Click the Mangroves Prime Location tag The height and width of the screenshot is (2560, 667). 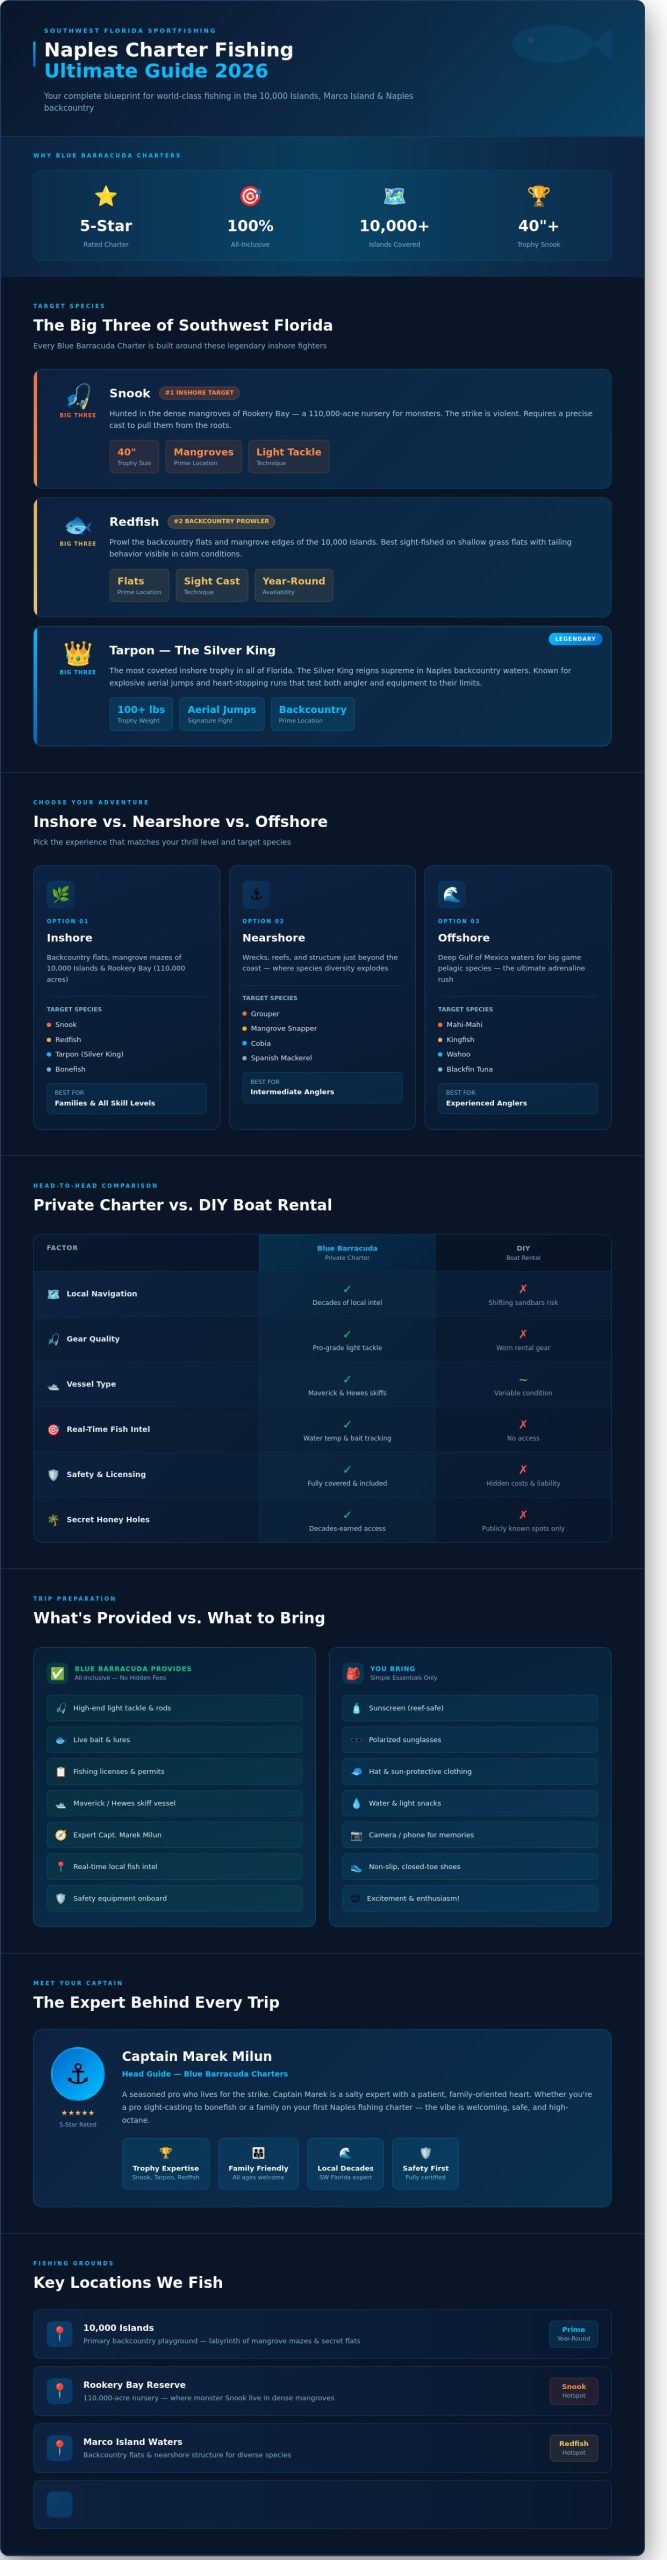tap(203, 456)
